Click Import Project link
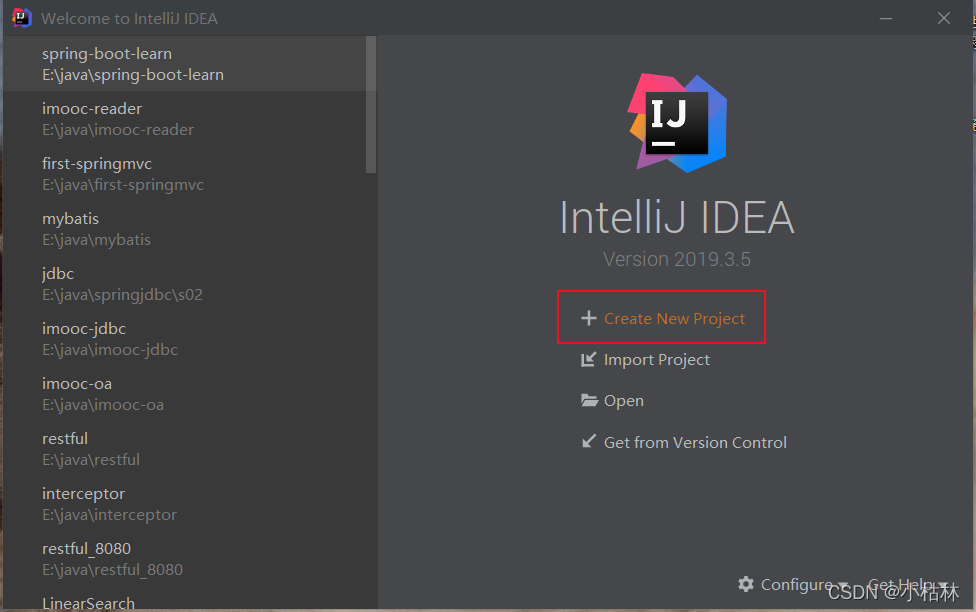The height and width of the screenshot is (612, 976). pos(657,359)
